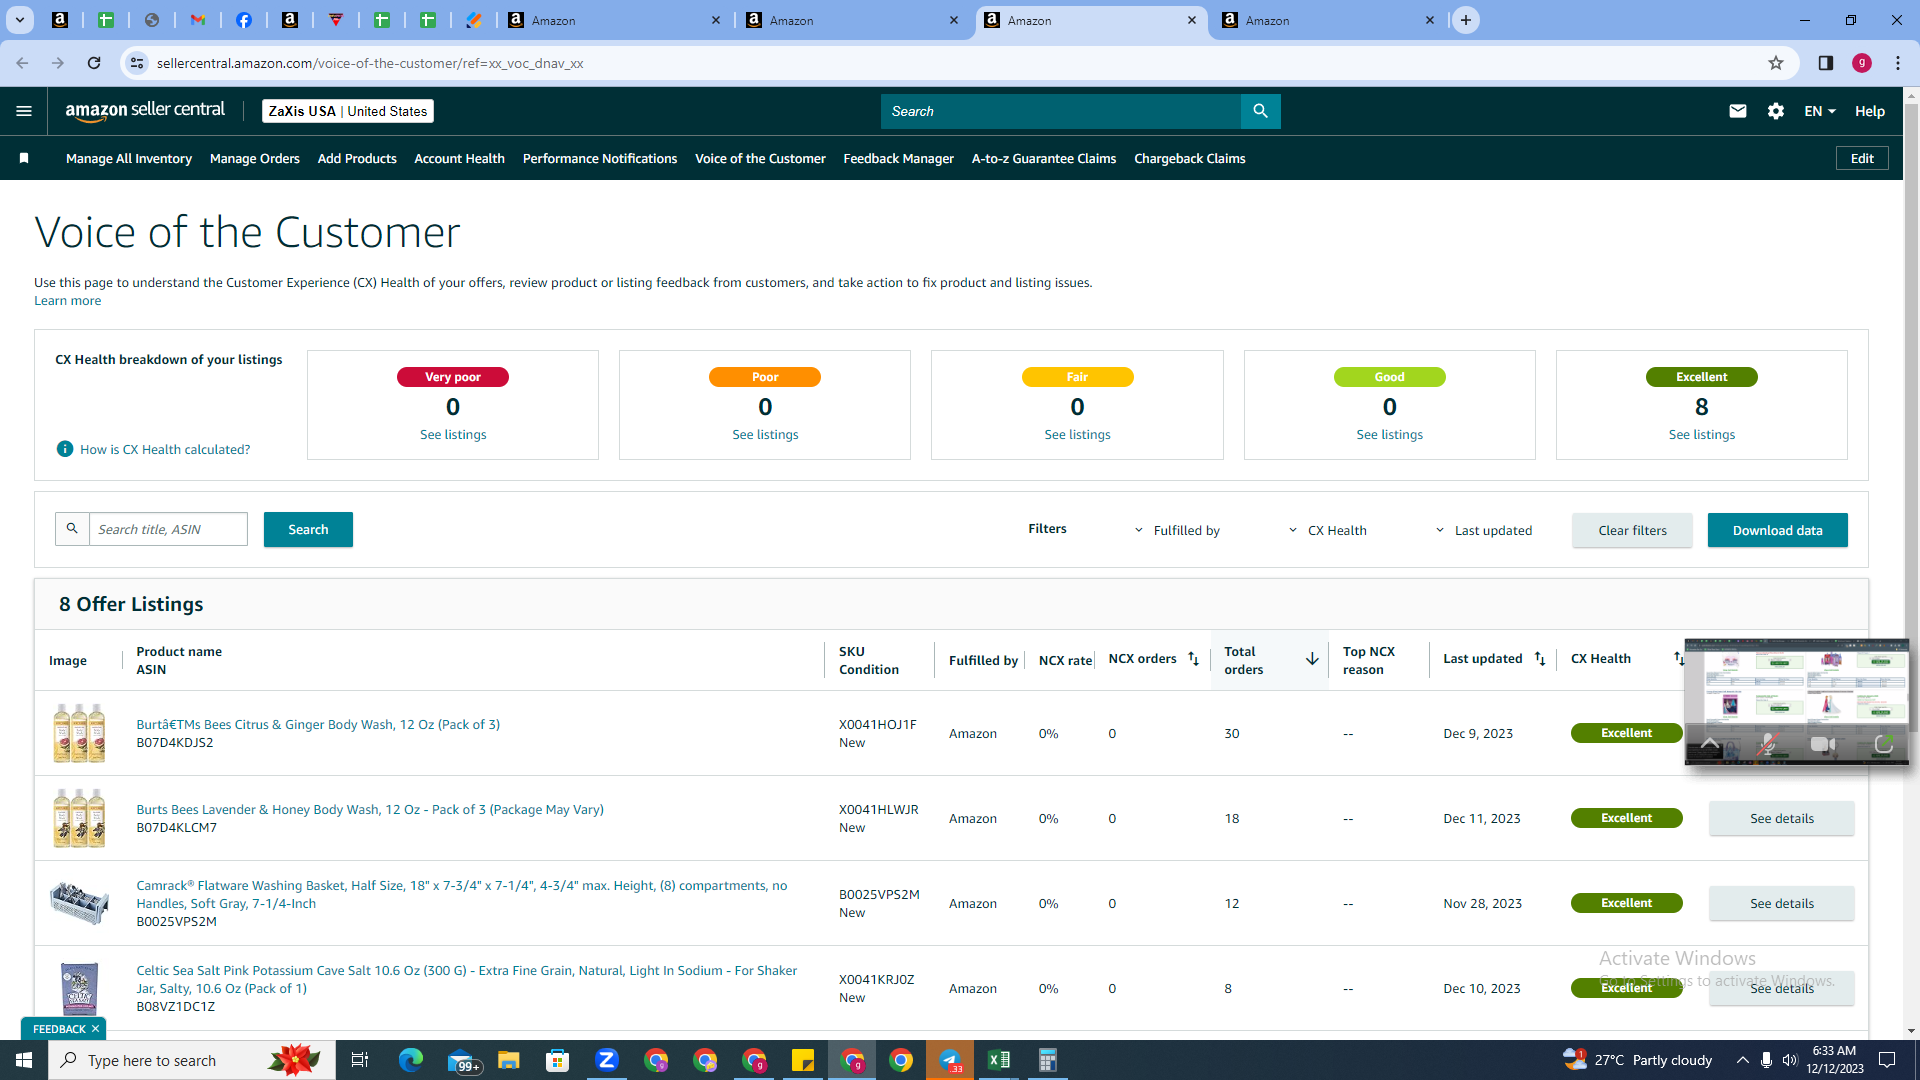Image resolution: width=1920 pixels, height=1080 pixels.
Task: Open How is CX Health calculated link
Action: point(165,449)
